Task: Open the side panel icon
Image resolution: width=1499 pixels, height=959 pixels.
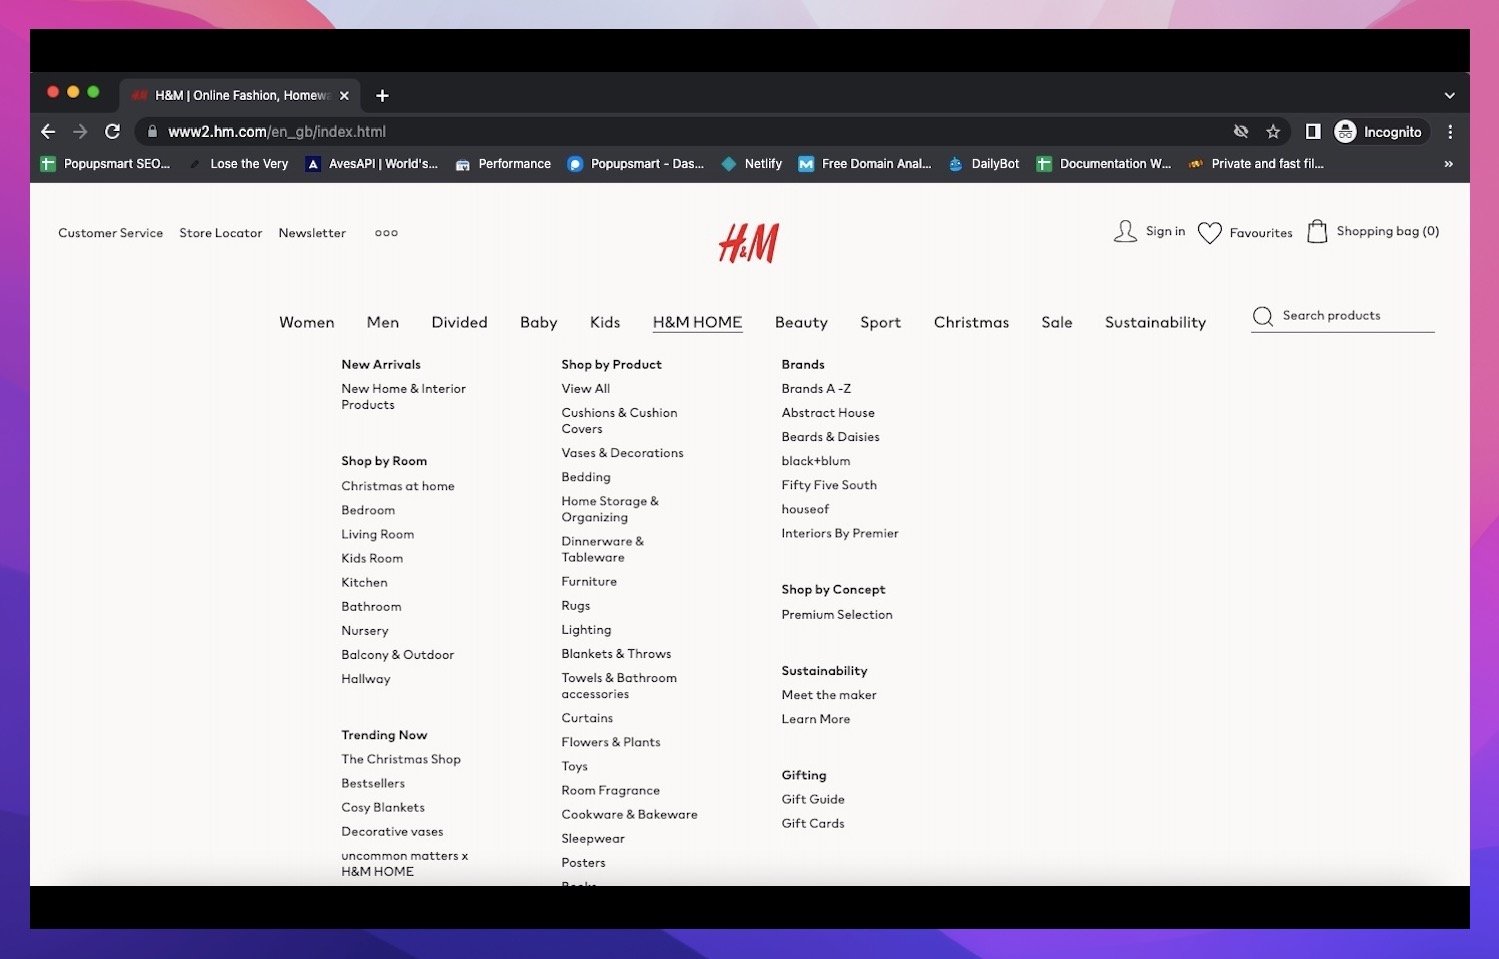Action: (1313, 131)
